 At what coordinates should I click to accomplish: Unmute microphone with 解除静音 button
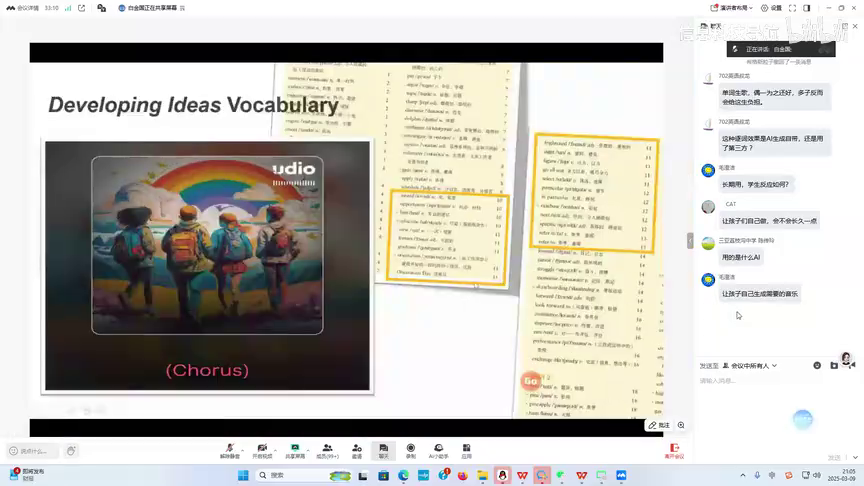(x=230, y=450)
